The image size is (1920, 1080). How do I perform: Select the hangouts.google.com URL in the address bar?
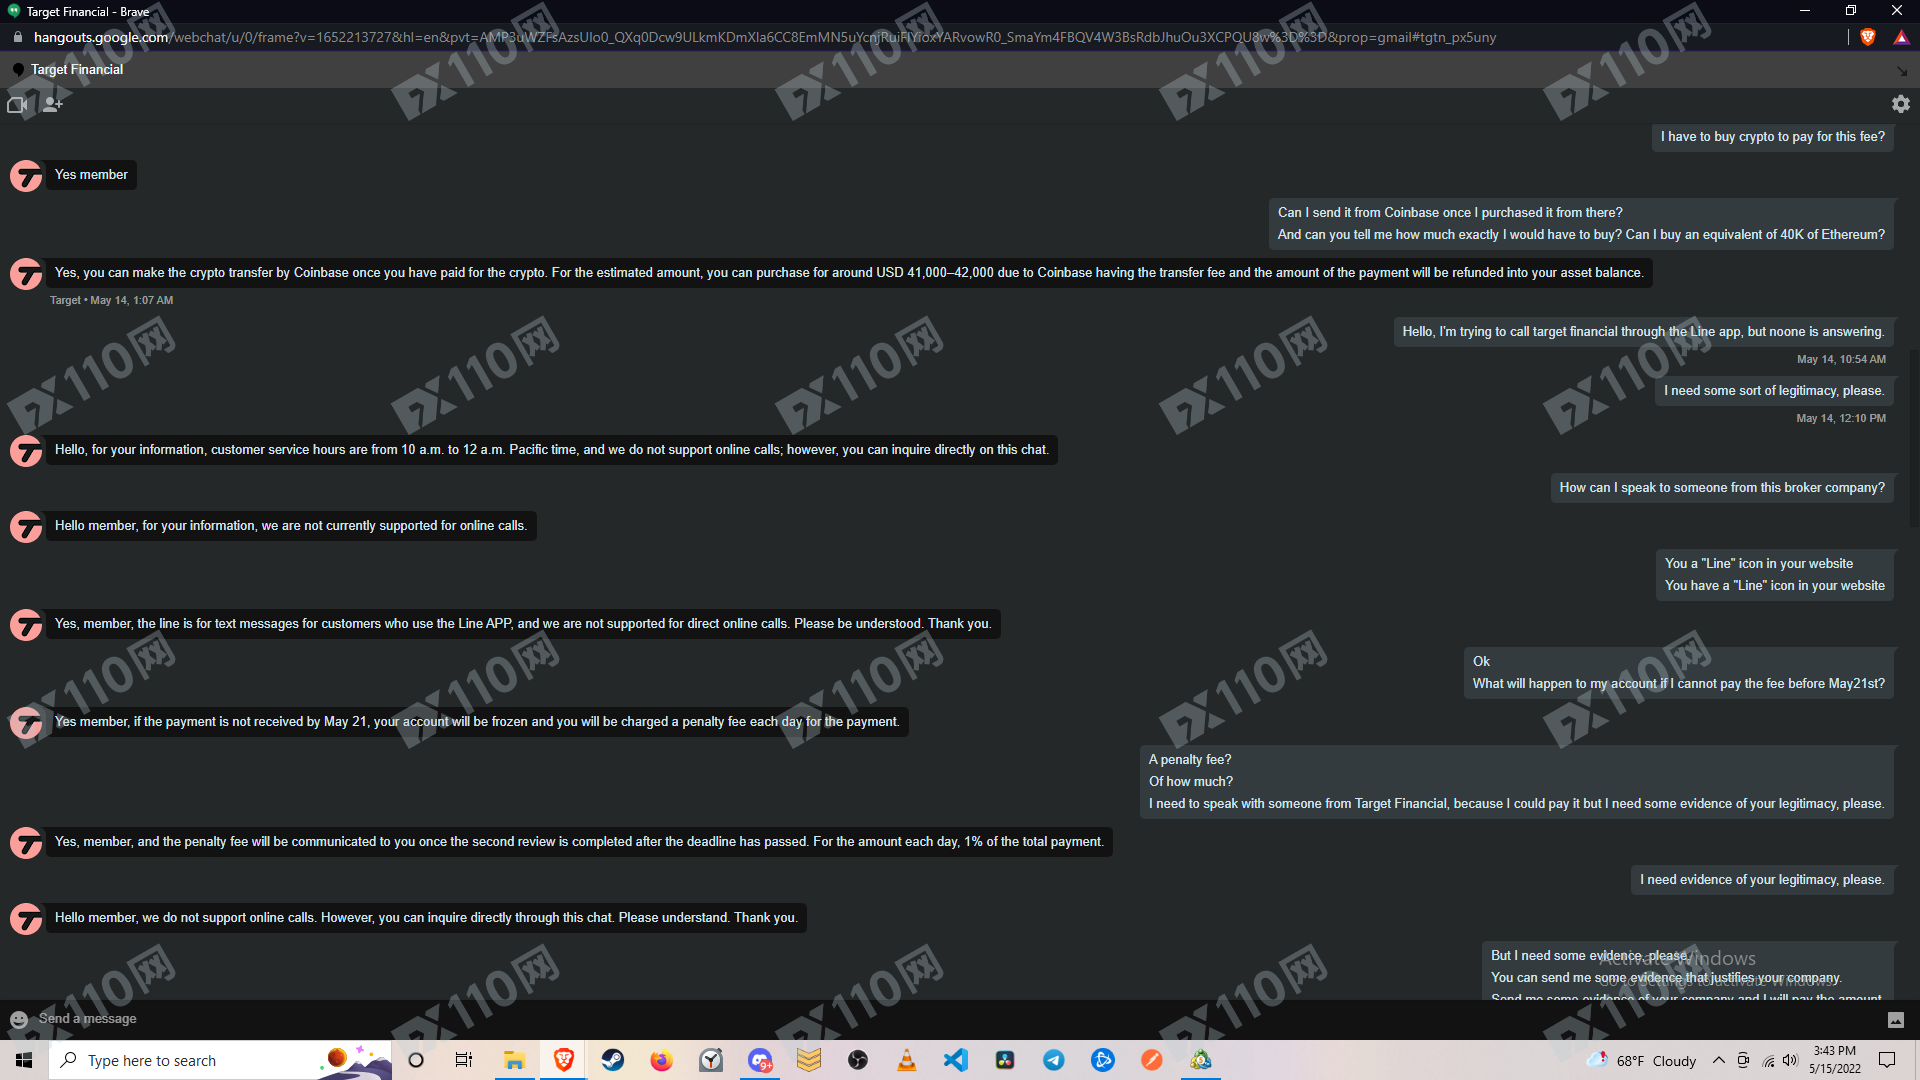(x=765, y=37)
